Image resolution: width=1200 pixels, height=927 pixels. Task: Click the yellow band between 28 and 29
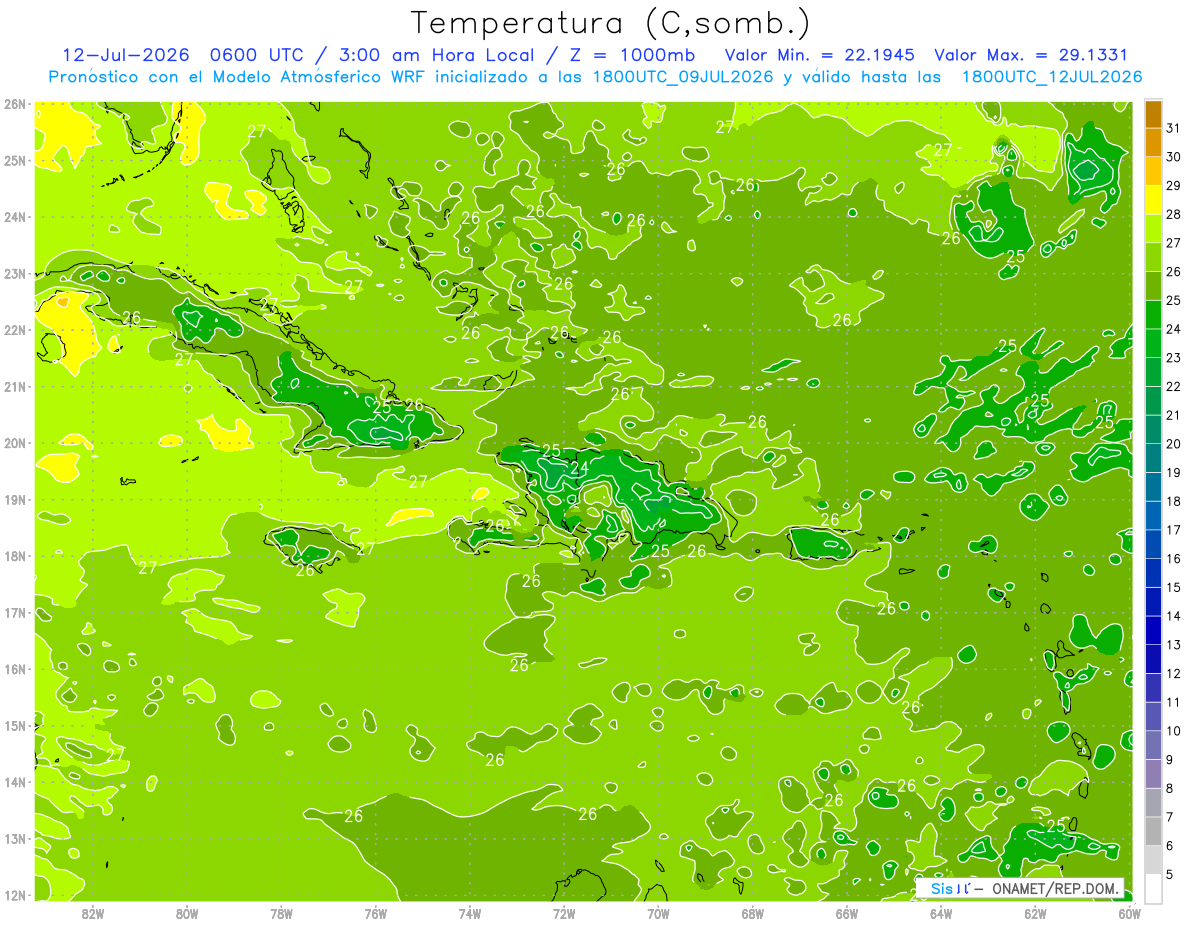tap(1153, 200)
